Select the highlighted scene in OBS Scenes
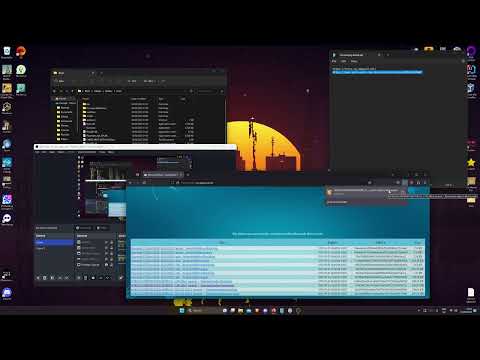This screenshot has height=360, width=480. [x=54, y=242]
